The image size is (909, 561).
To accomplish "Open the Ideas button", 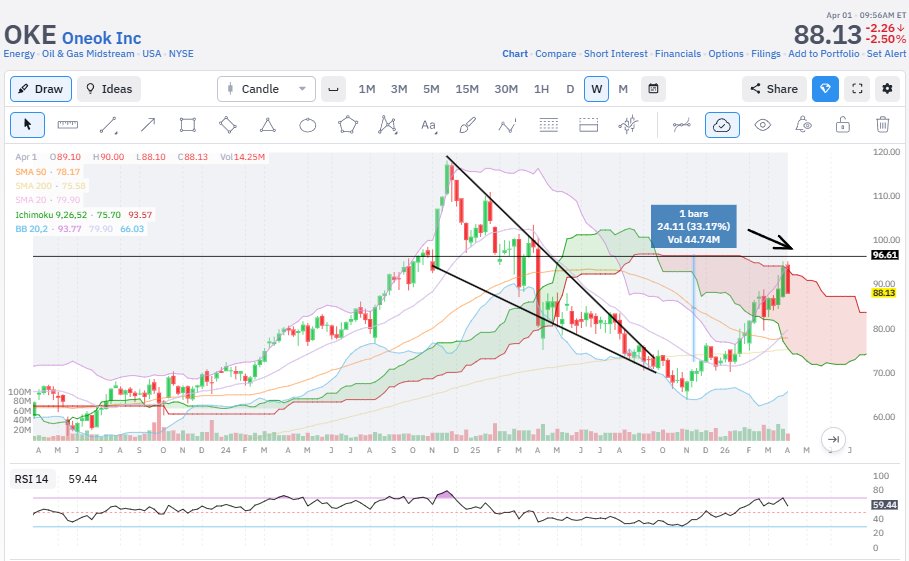I will pos(109,89).
